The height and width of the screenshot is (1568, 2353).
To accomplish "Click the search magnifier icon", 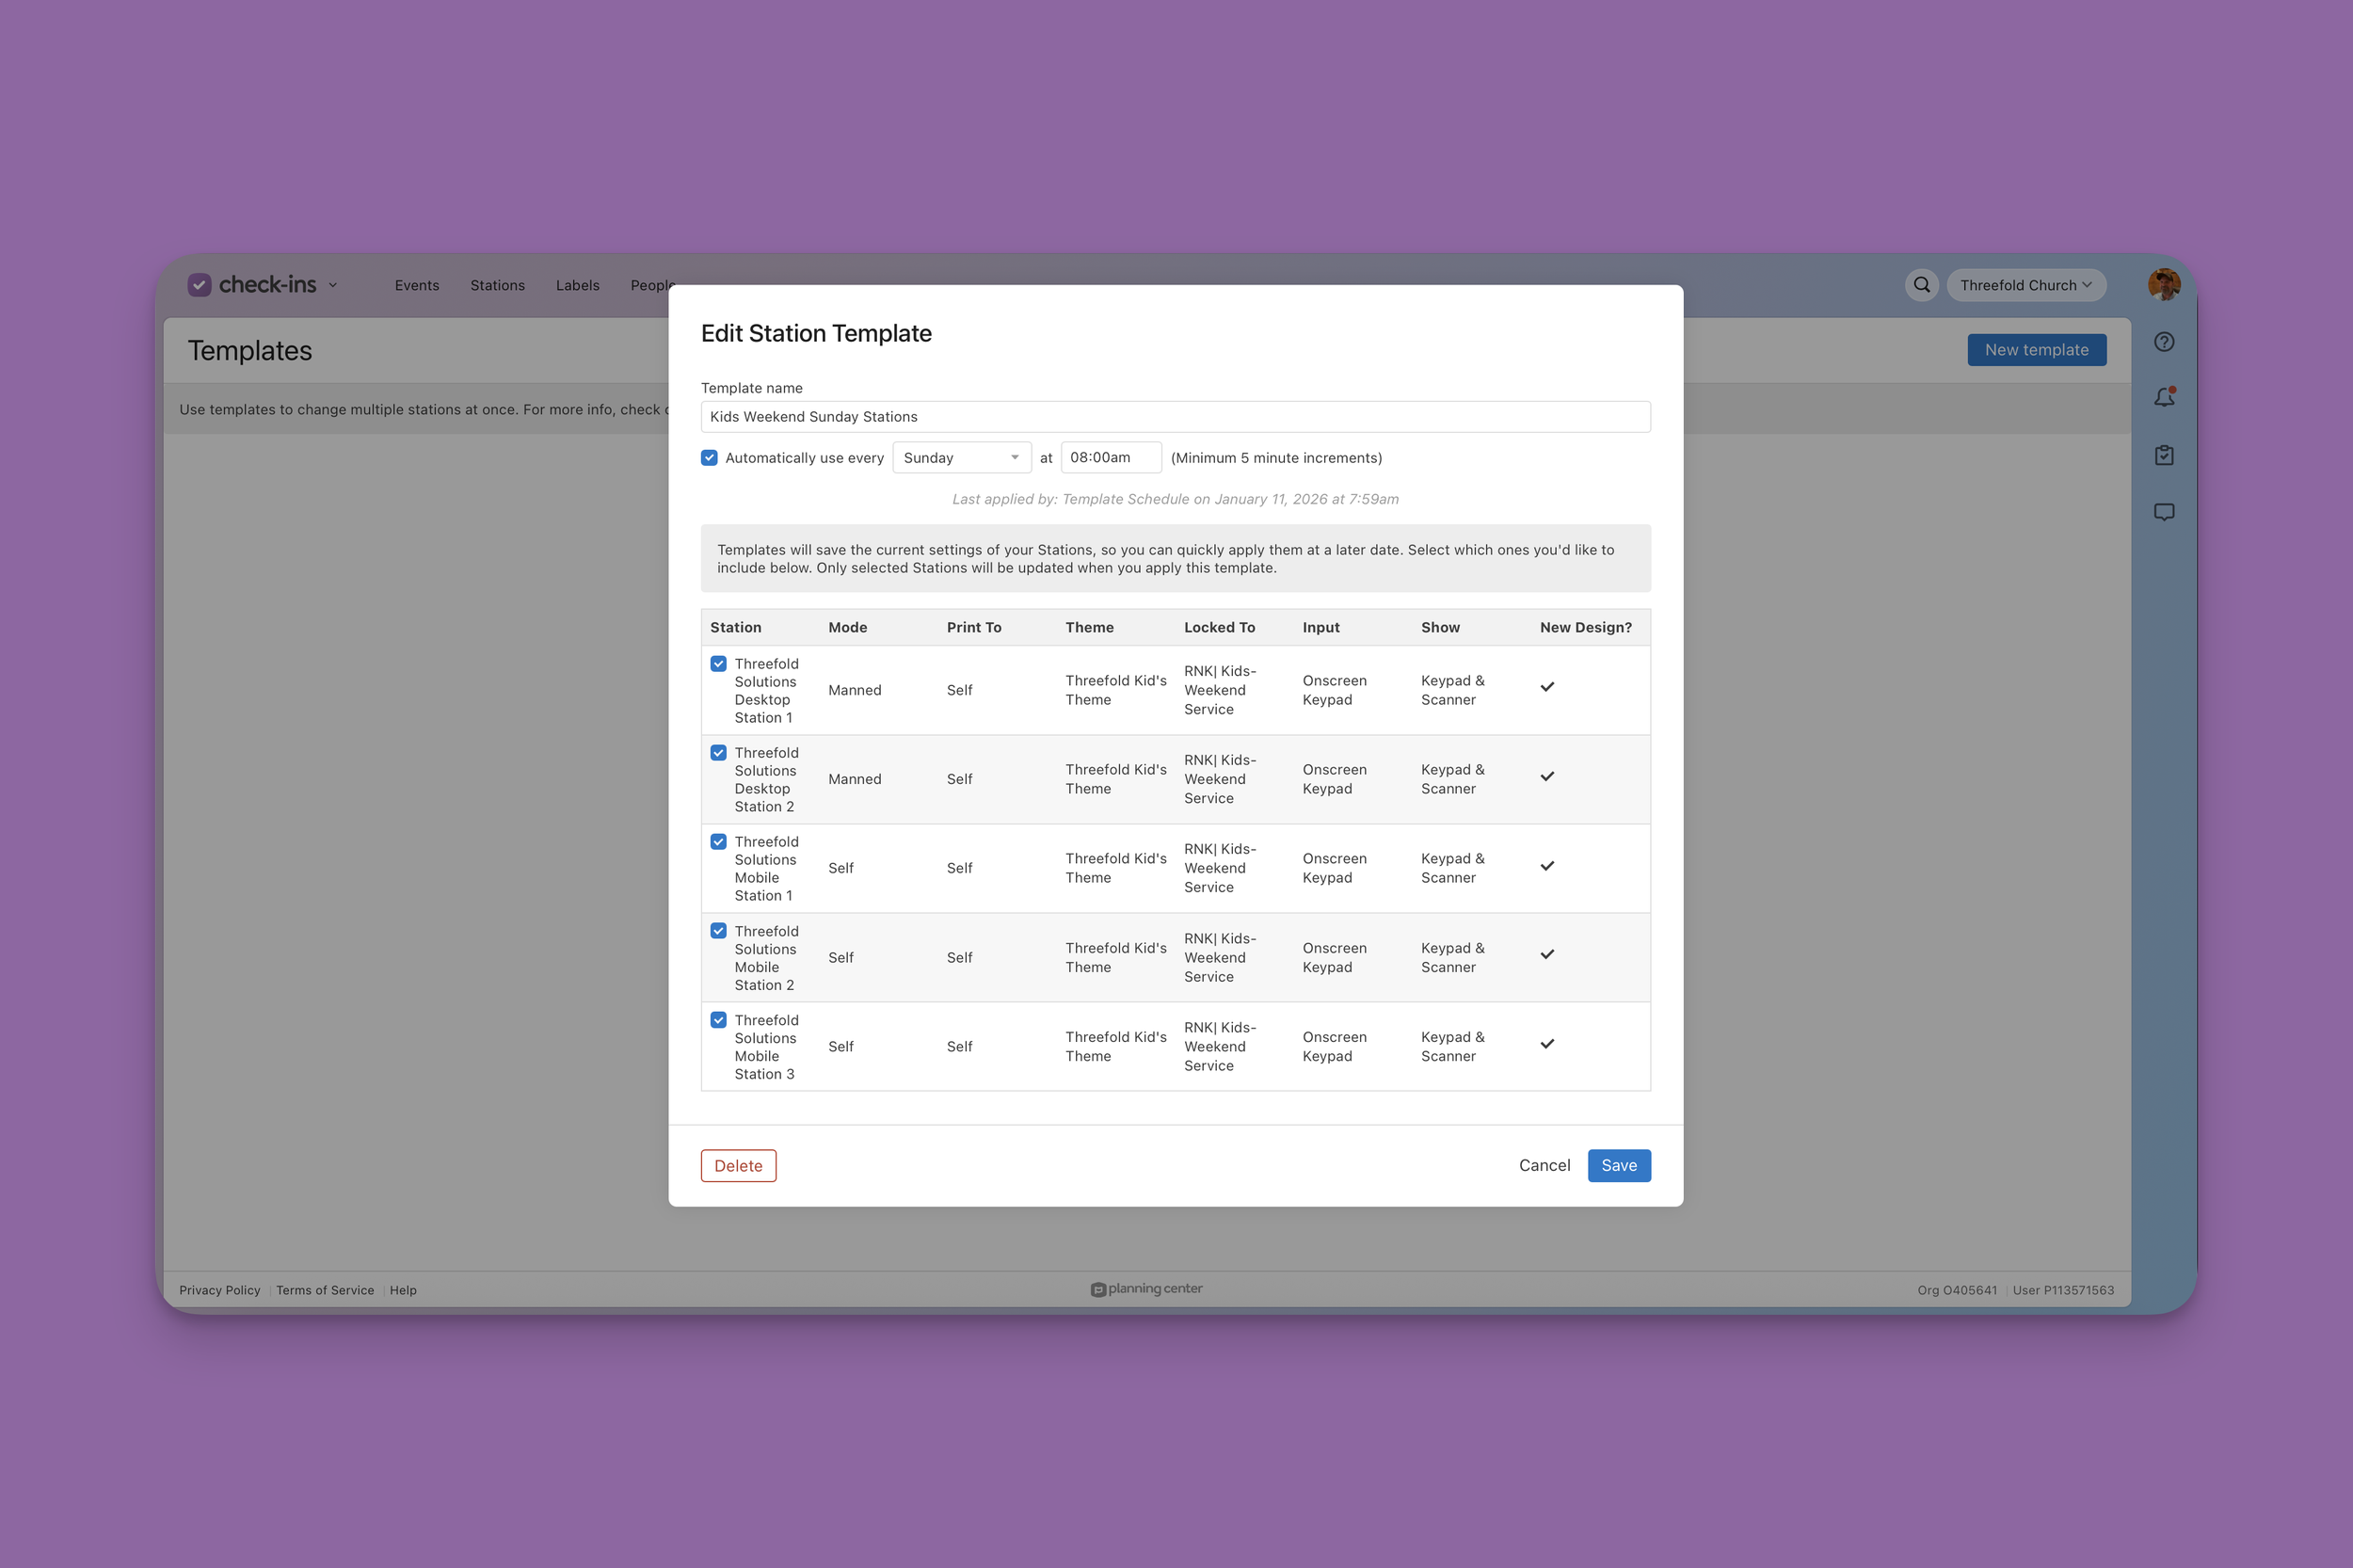I will coord(1921,285).
